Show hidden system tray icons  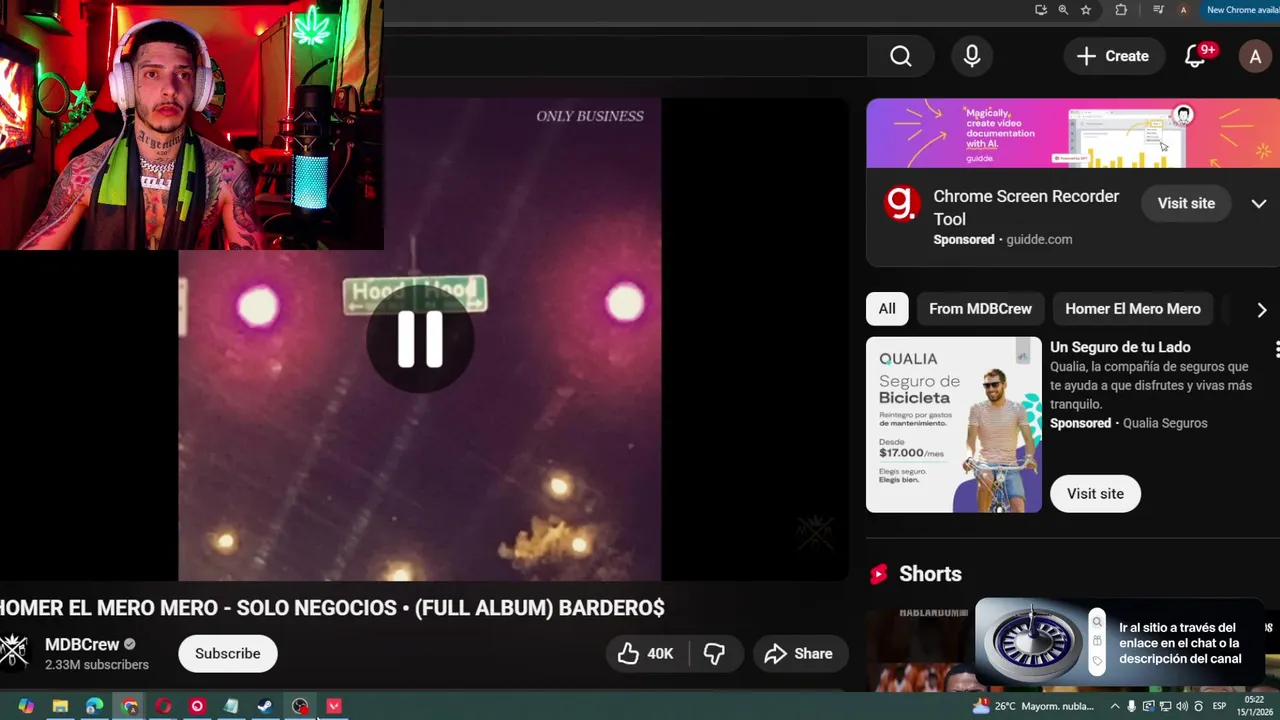click(x=1115, y=706)
